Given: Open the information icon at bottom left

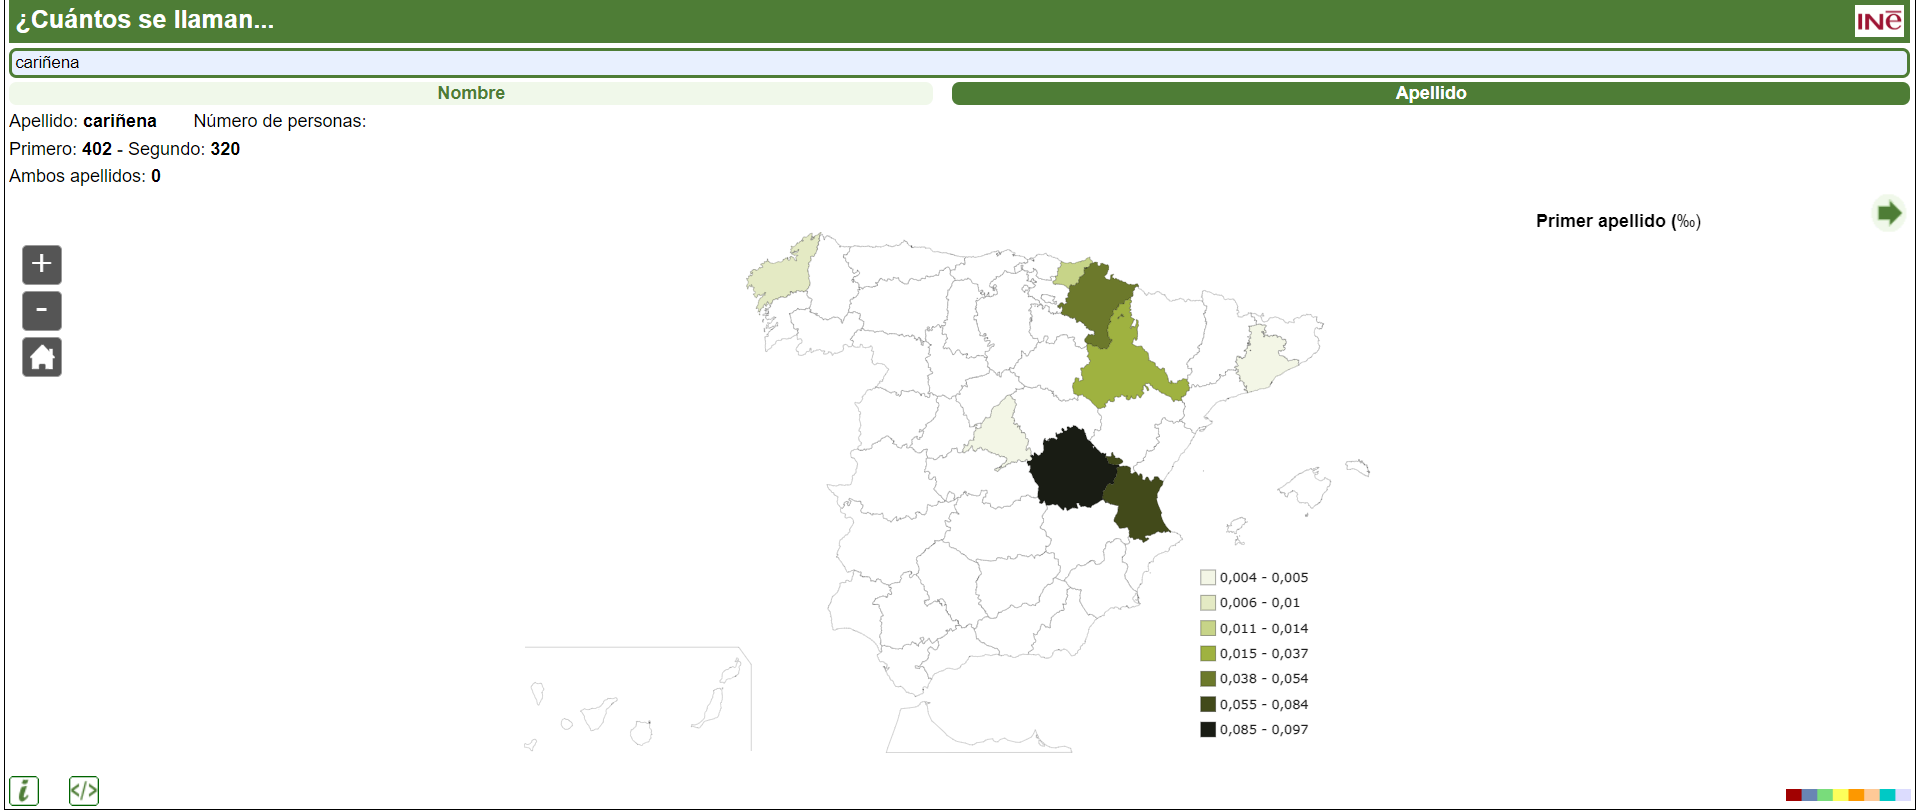Looking at the screenshot, I should (x=24, y=791).
